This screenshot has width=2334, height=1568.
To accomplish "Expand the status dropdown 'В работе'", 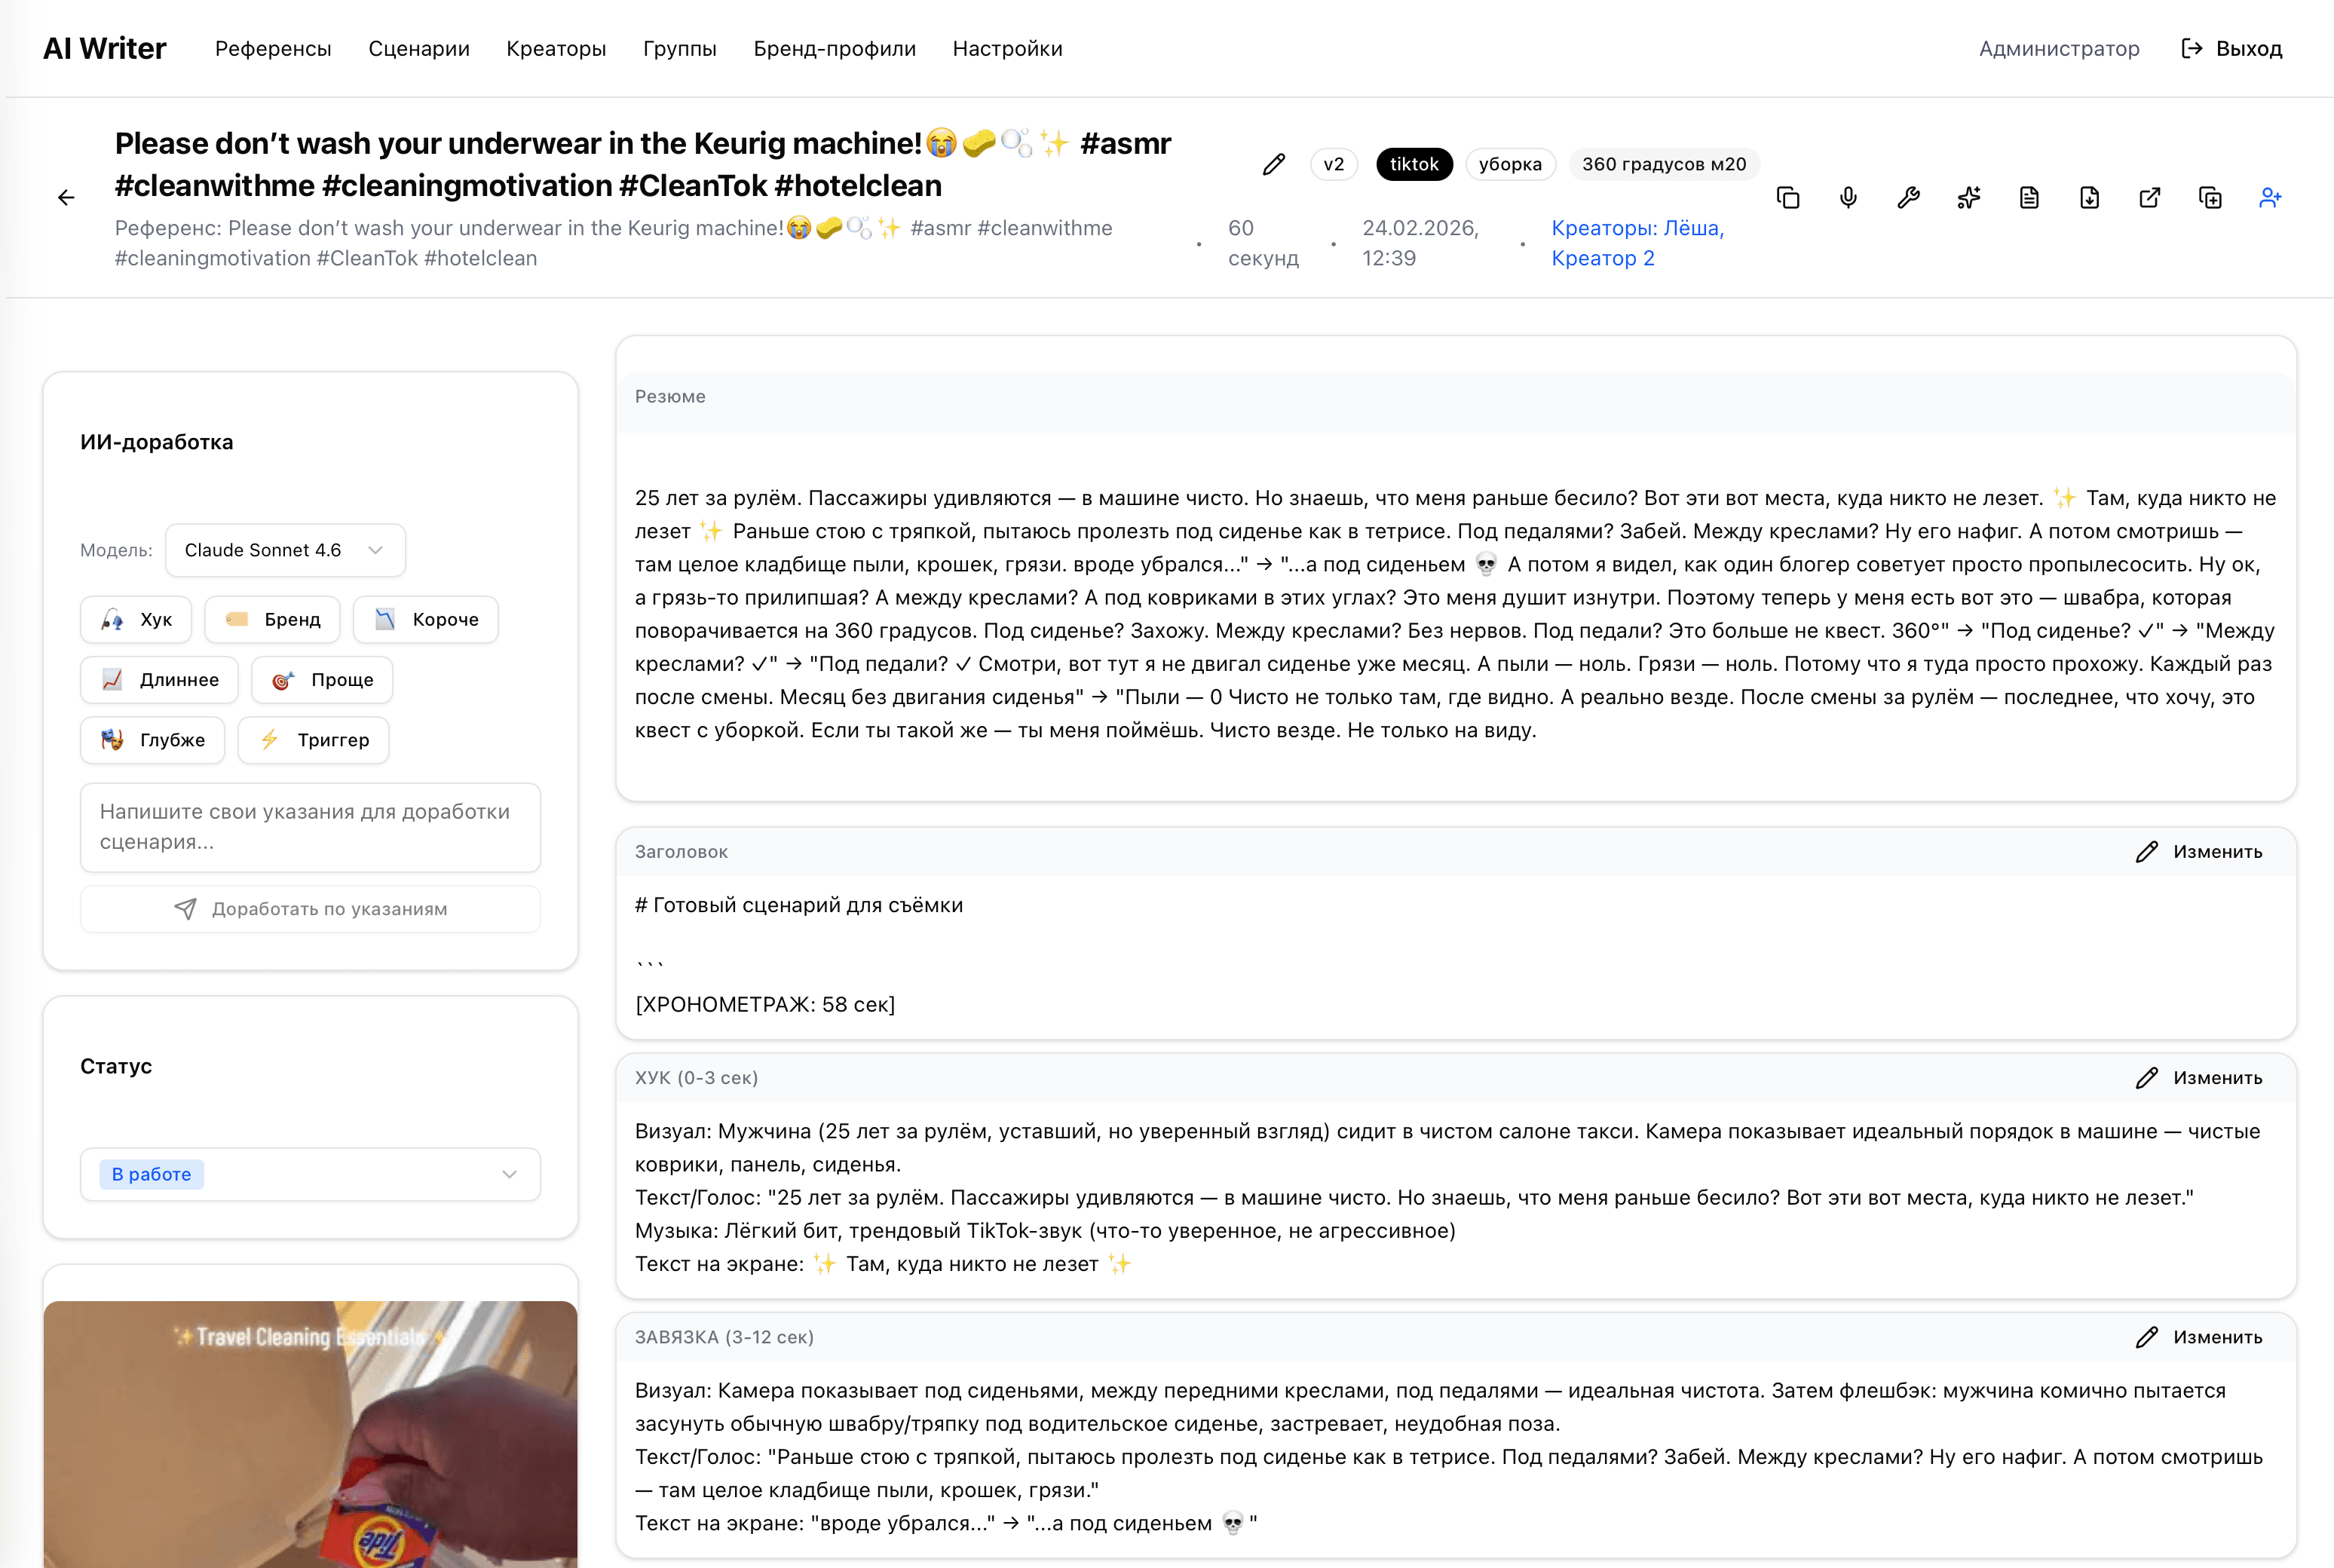I will click(309, 1174).
